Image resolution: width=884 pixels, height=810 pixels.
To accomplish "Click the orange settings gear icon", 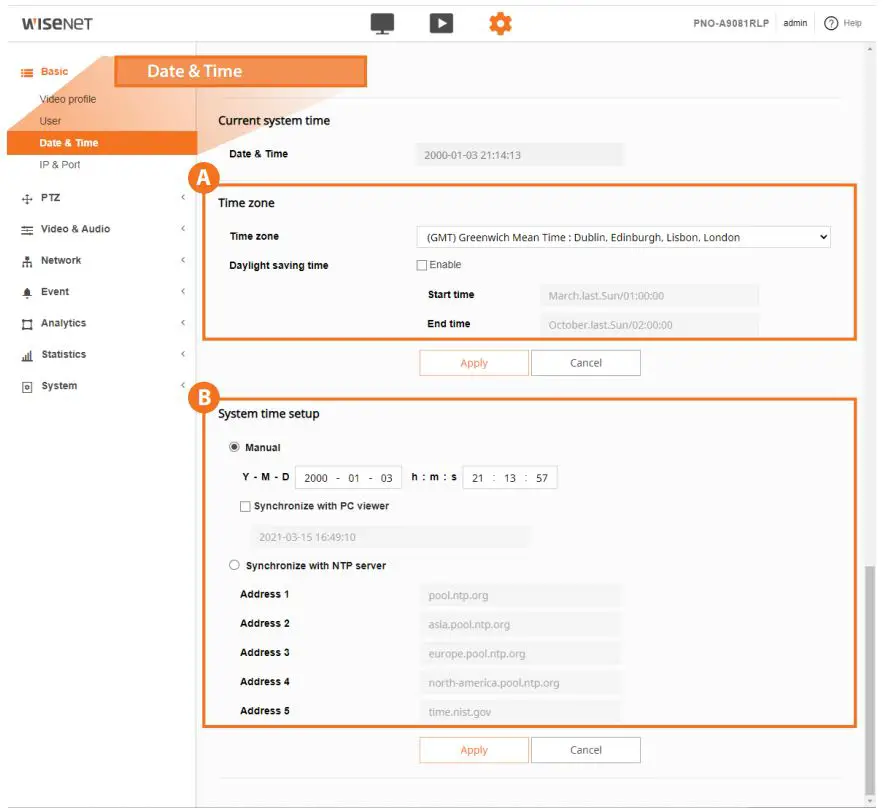I will point(501,24).
